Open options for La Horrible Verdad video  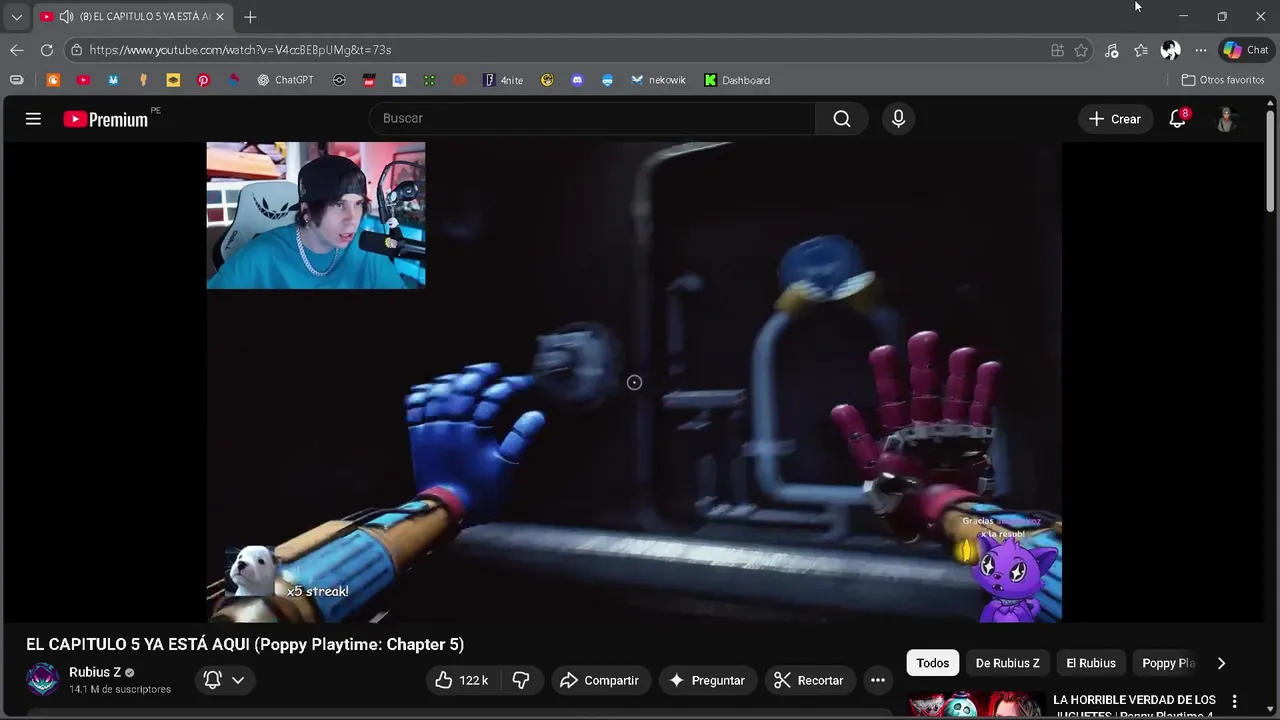click(x=1234, y=701)
